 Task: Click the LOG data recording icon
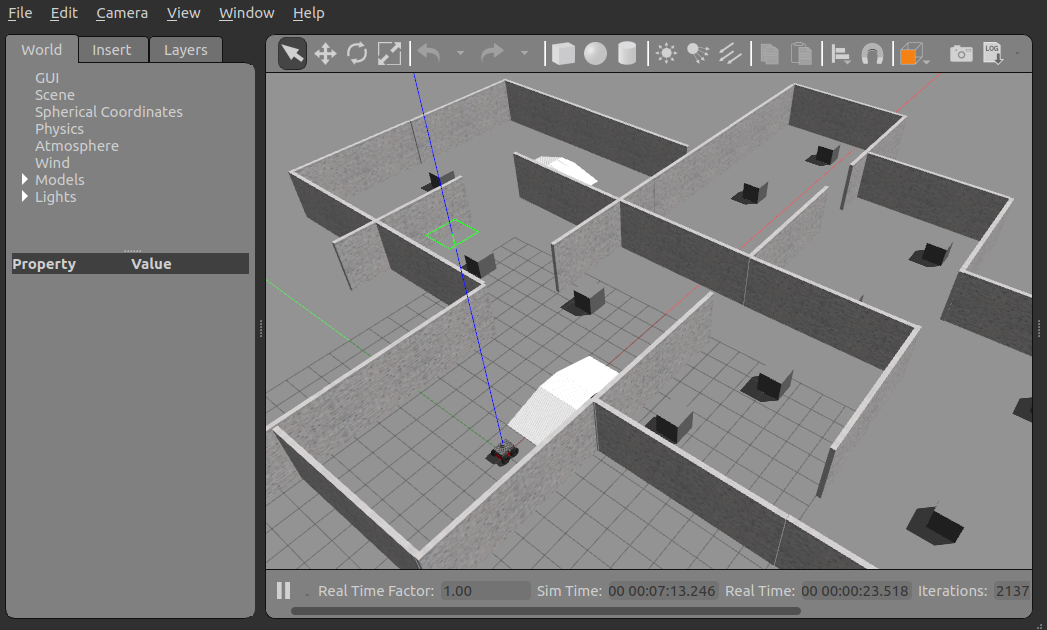tap(993, 53)
